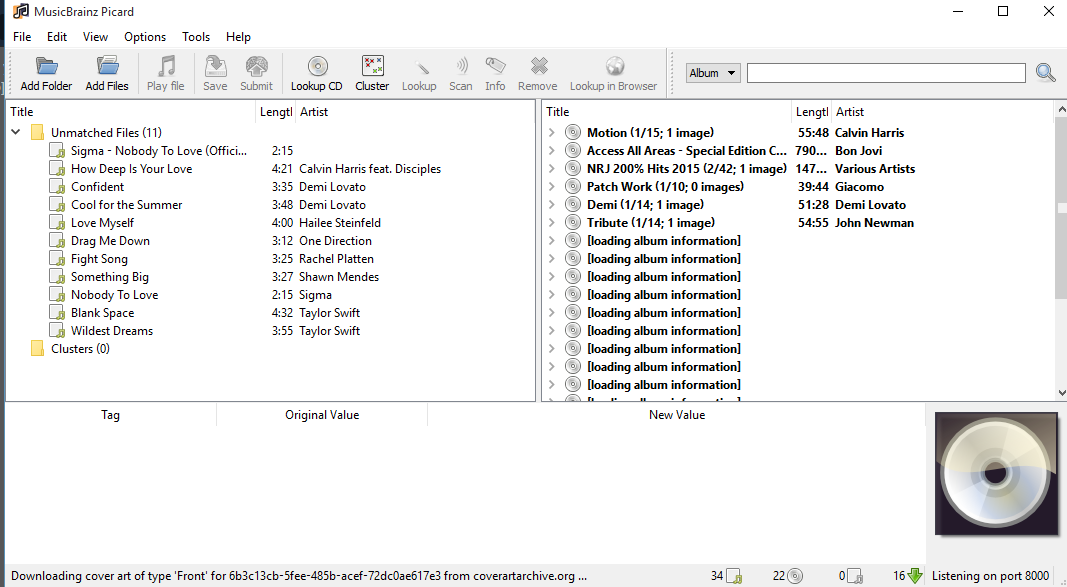Click the Length column header in right pane

tap(812, 112)
